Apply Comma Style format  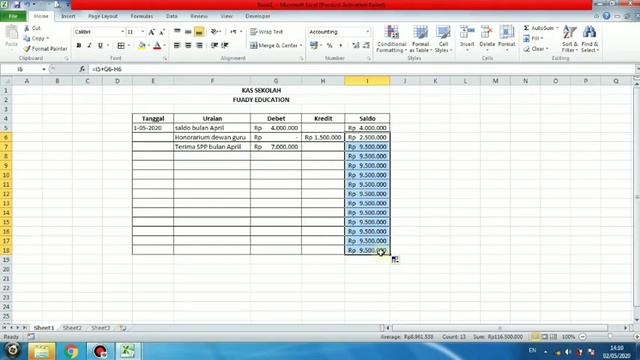pyautogui.click(x=340, y=45)
